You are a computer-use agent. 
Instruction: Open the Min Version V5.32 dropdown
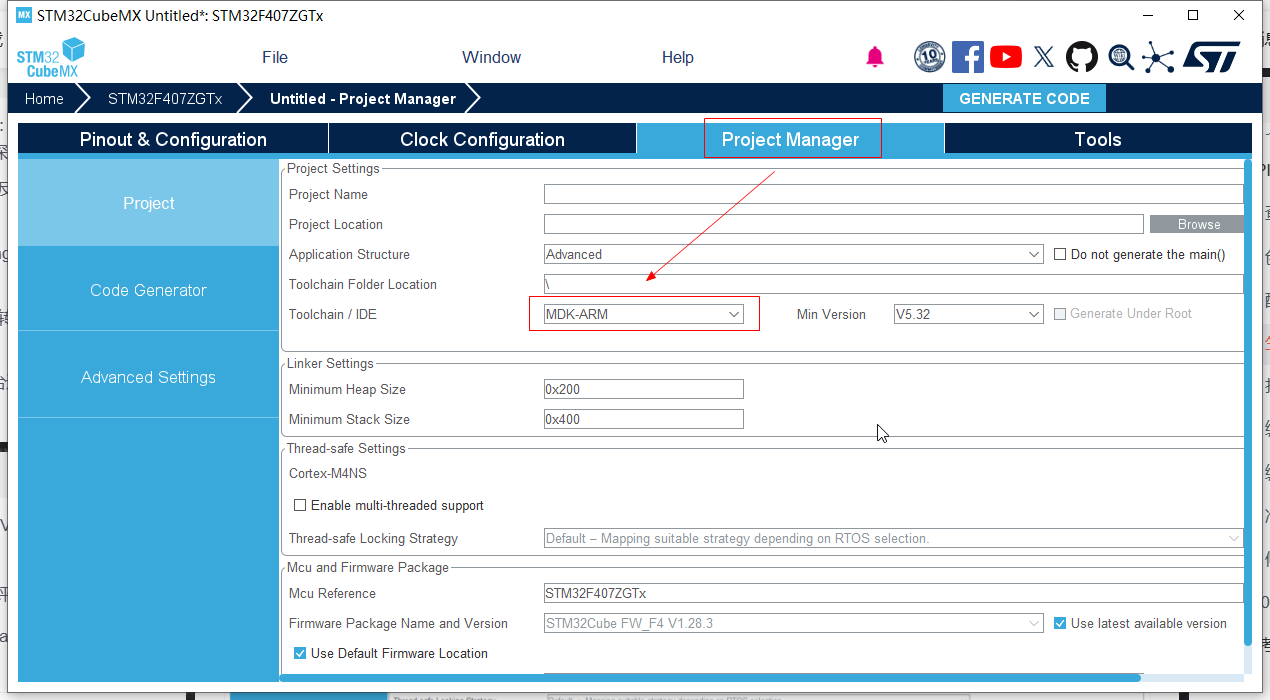coord(969,314)
